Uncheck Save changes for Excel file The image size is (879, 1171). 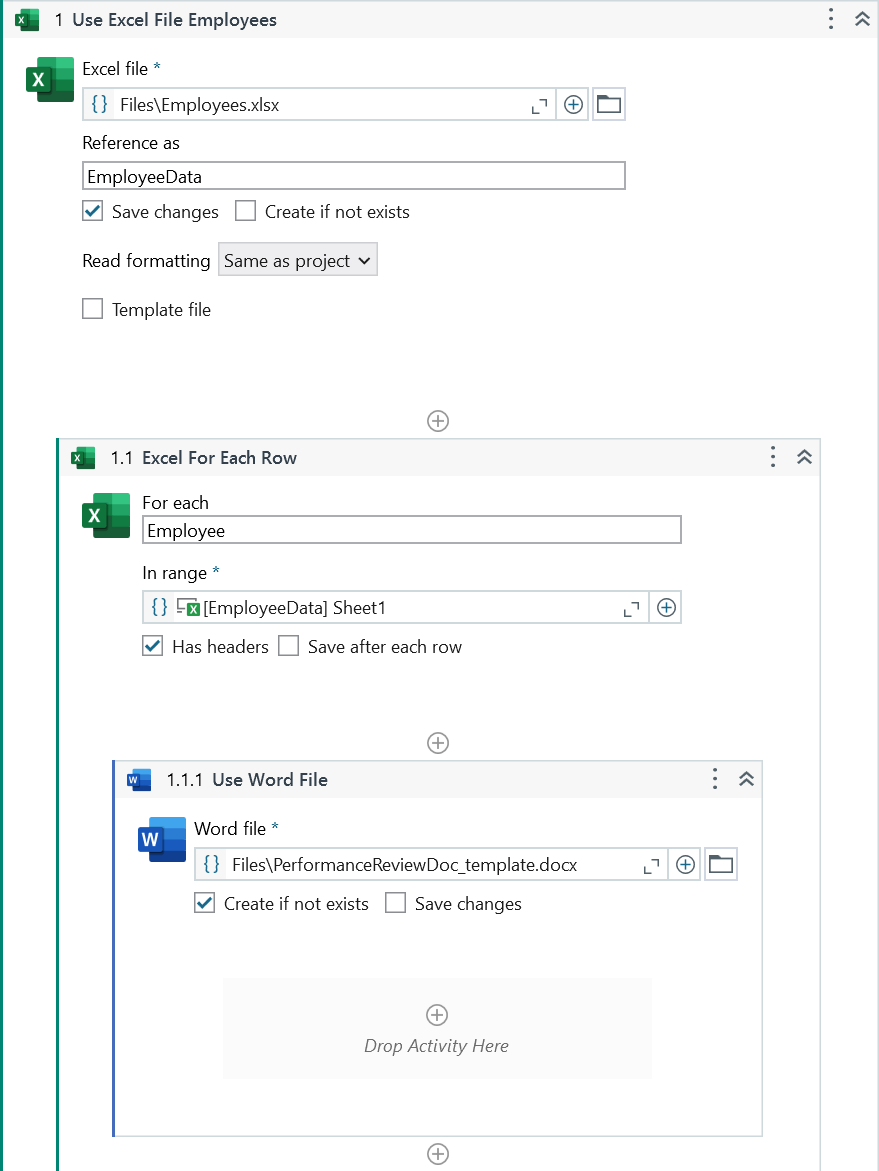pos(93,211)
